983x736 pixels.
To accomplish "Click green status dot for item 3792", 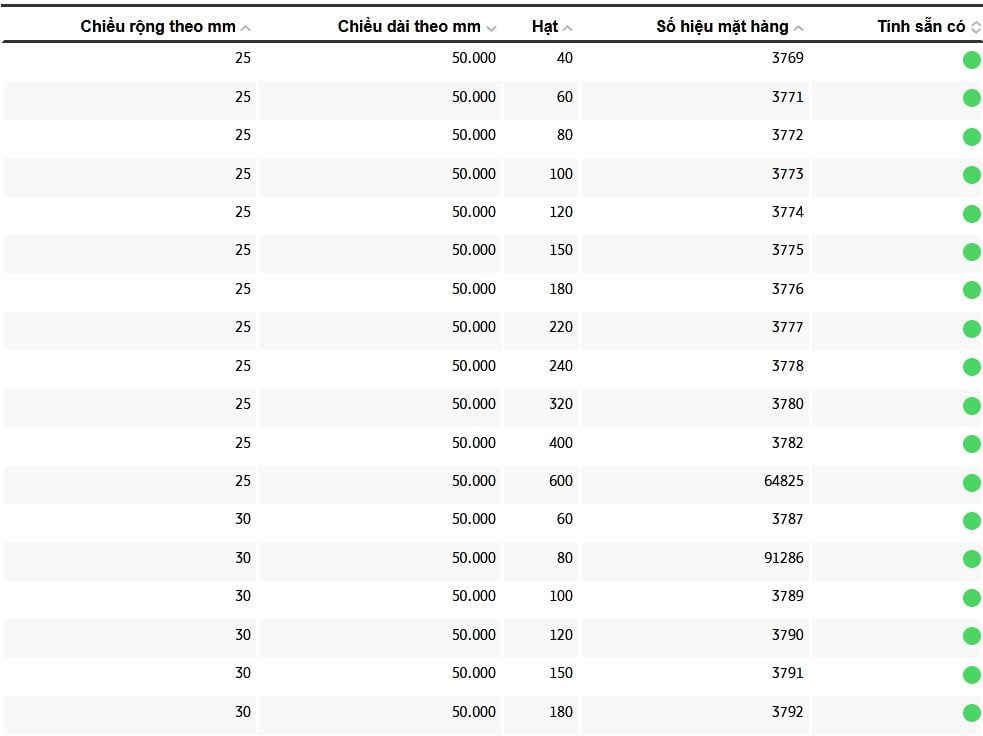I will pos(971,713).
